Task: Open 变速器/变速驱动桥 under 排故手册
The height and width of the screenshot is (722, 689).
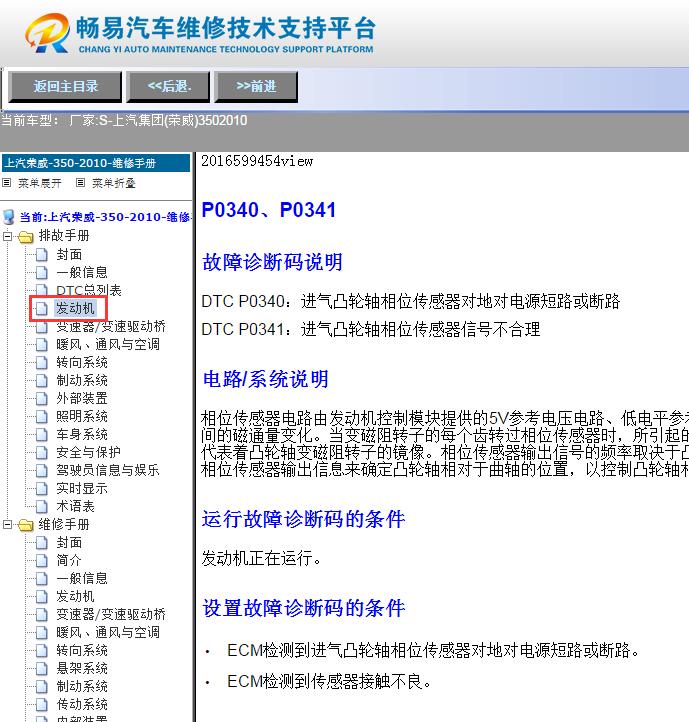Action: click(111, 326)
